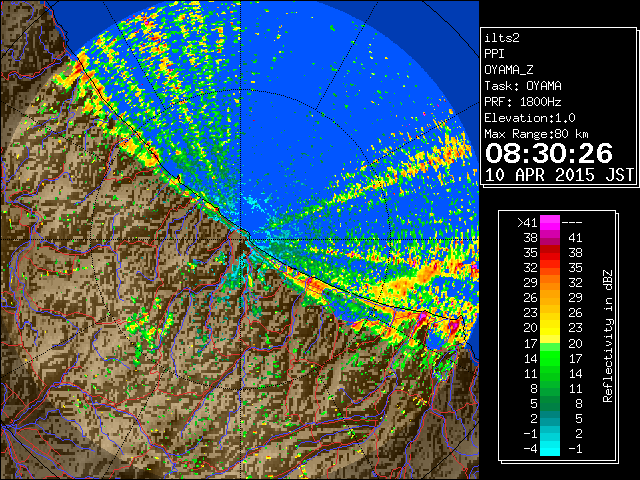Image resolution: width=640 pixels, height=480 pixels.
Task: Click the 'PPI' scan type text
Action: pos(494,54)
